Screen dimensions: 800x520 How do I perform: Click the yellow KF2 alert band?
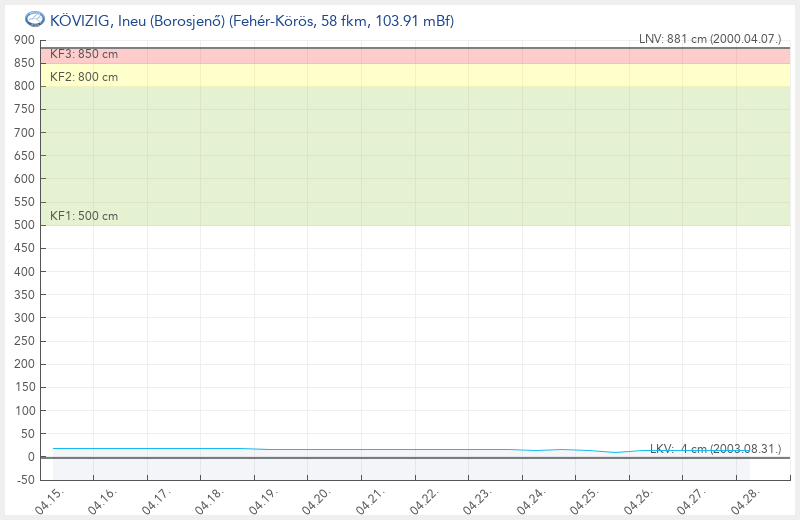click(x=400, y=75)
